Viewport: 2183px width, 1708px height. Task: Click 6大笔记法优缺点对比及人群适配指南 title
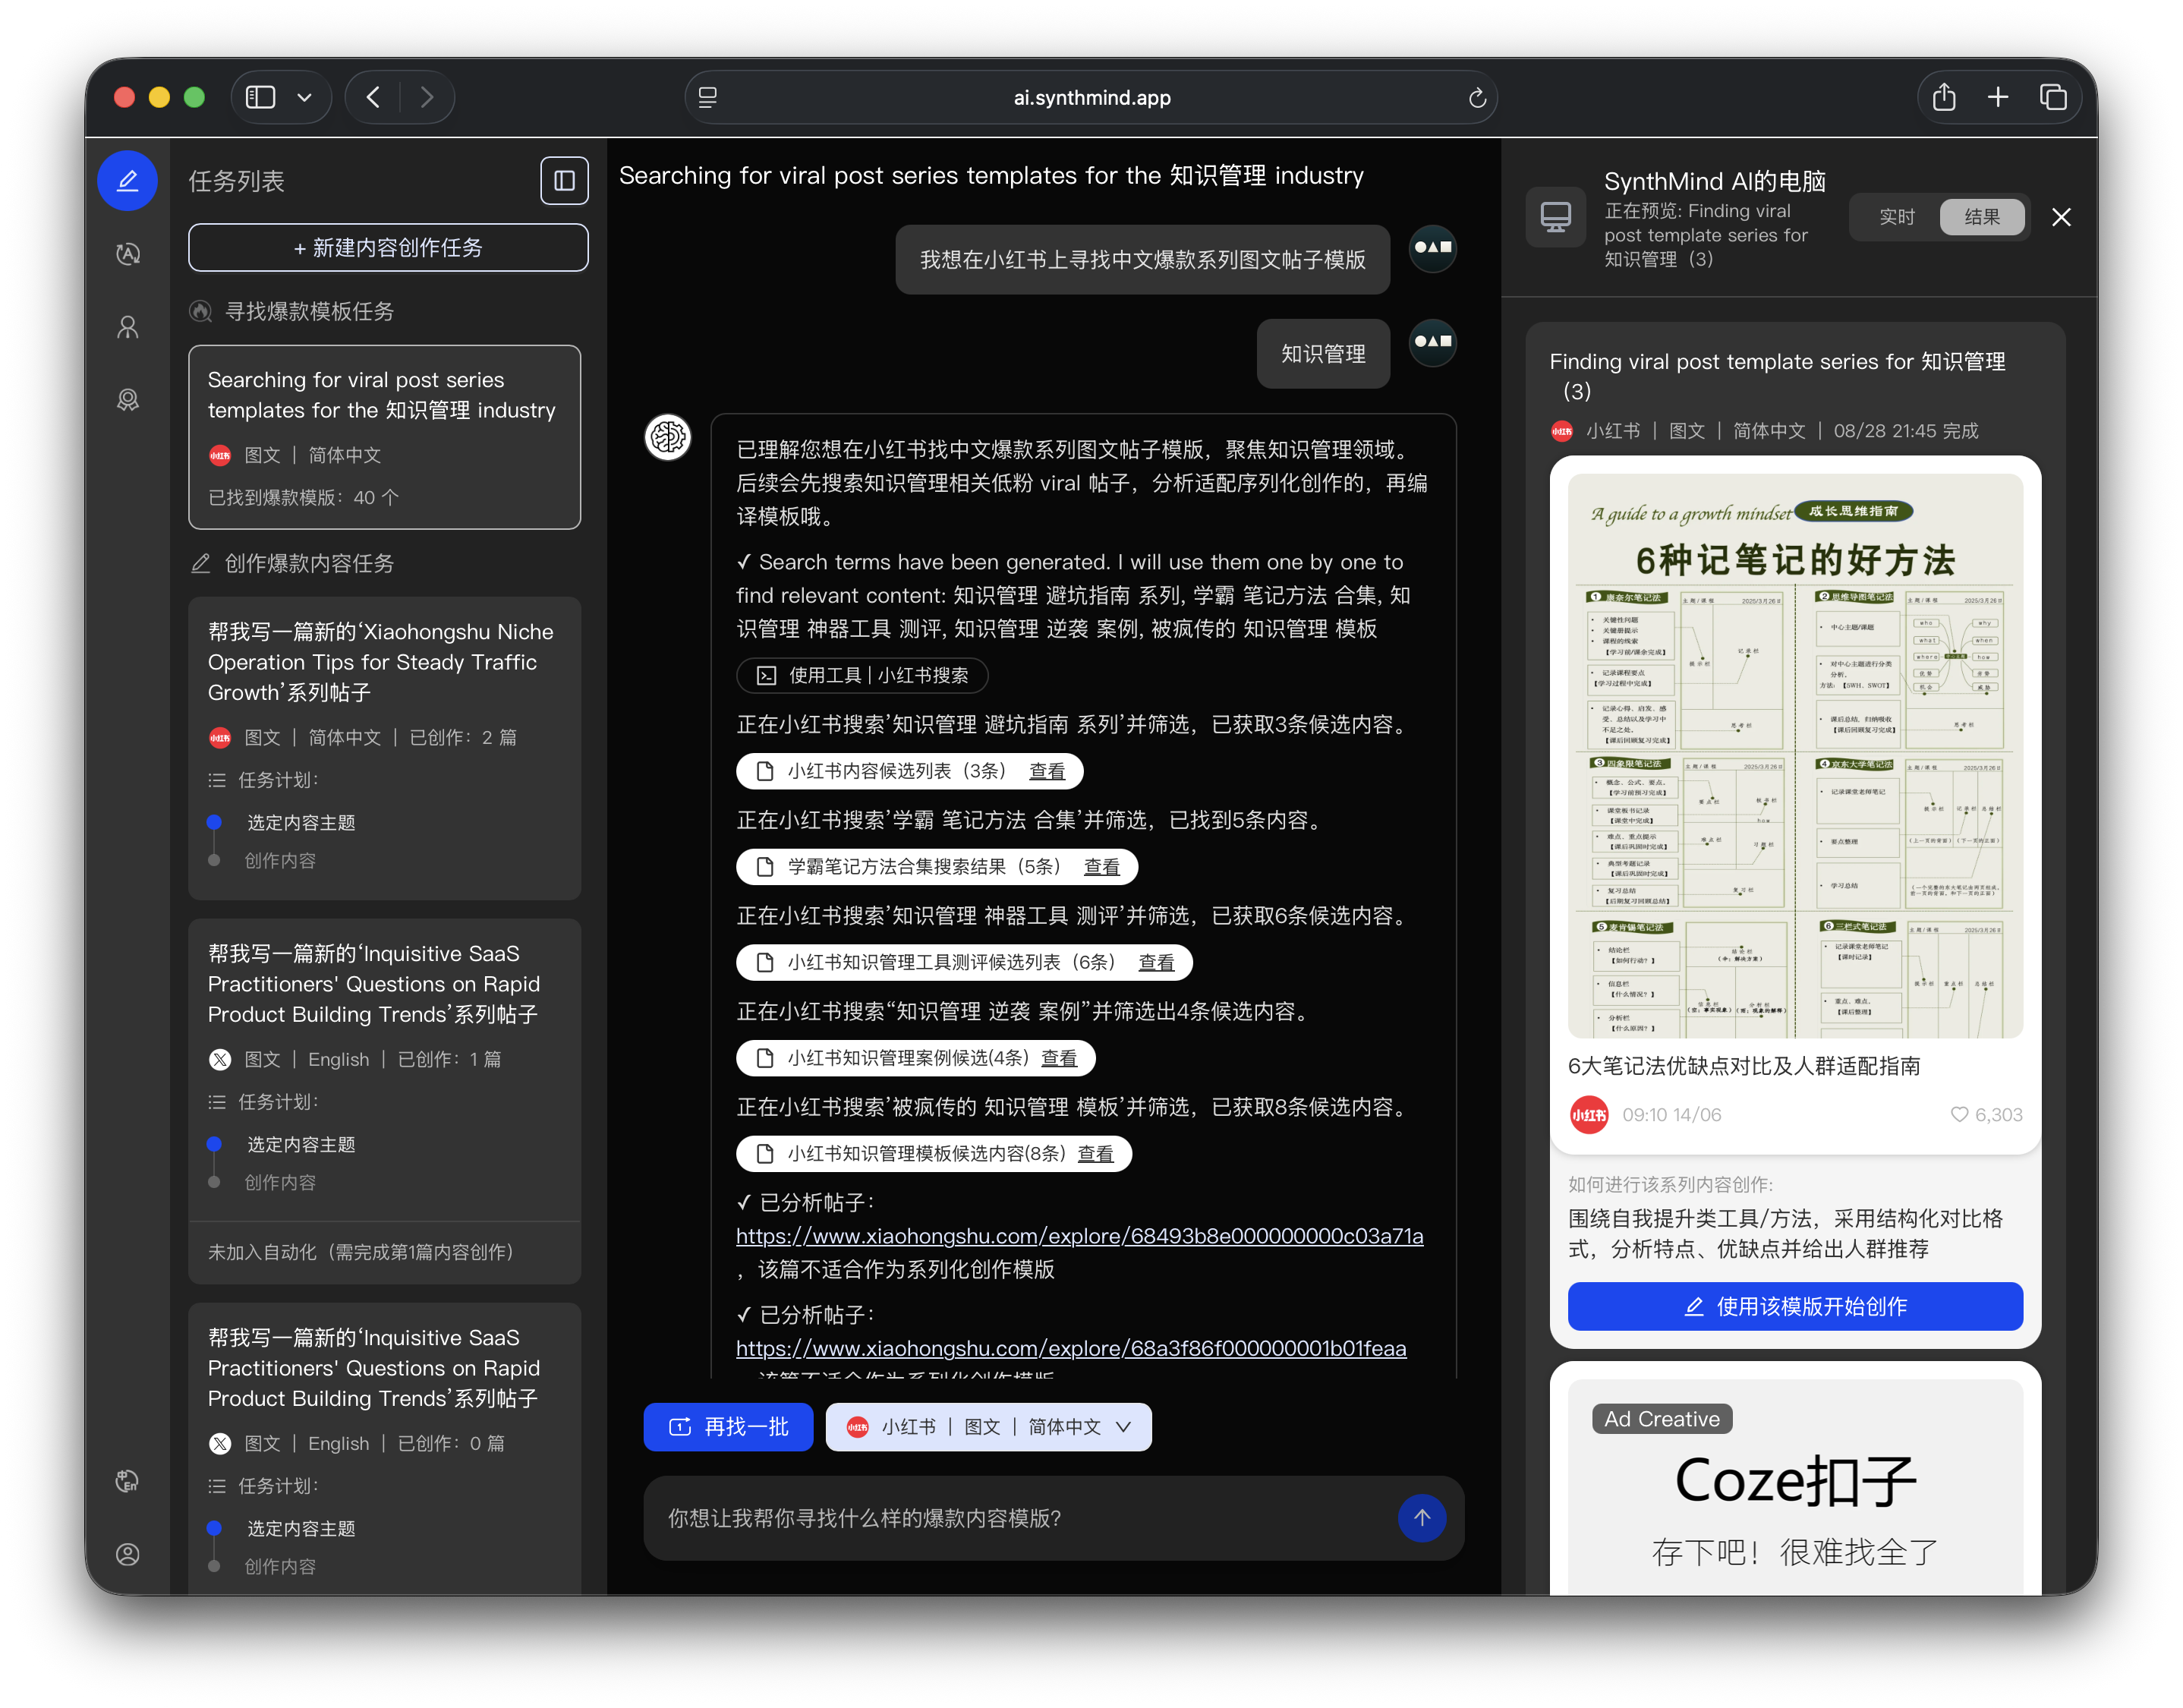click(1744, 1066)
